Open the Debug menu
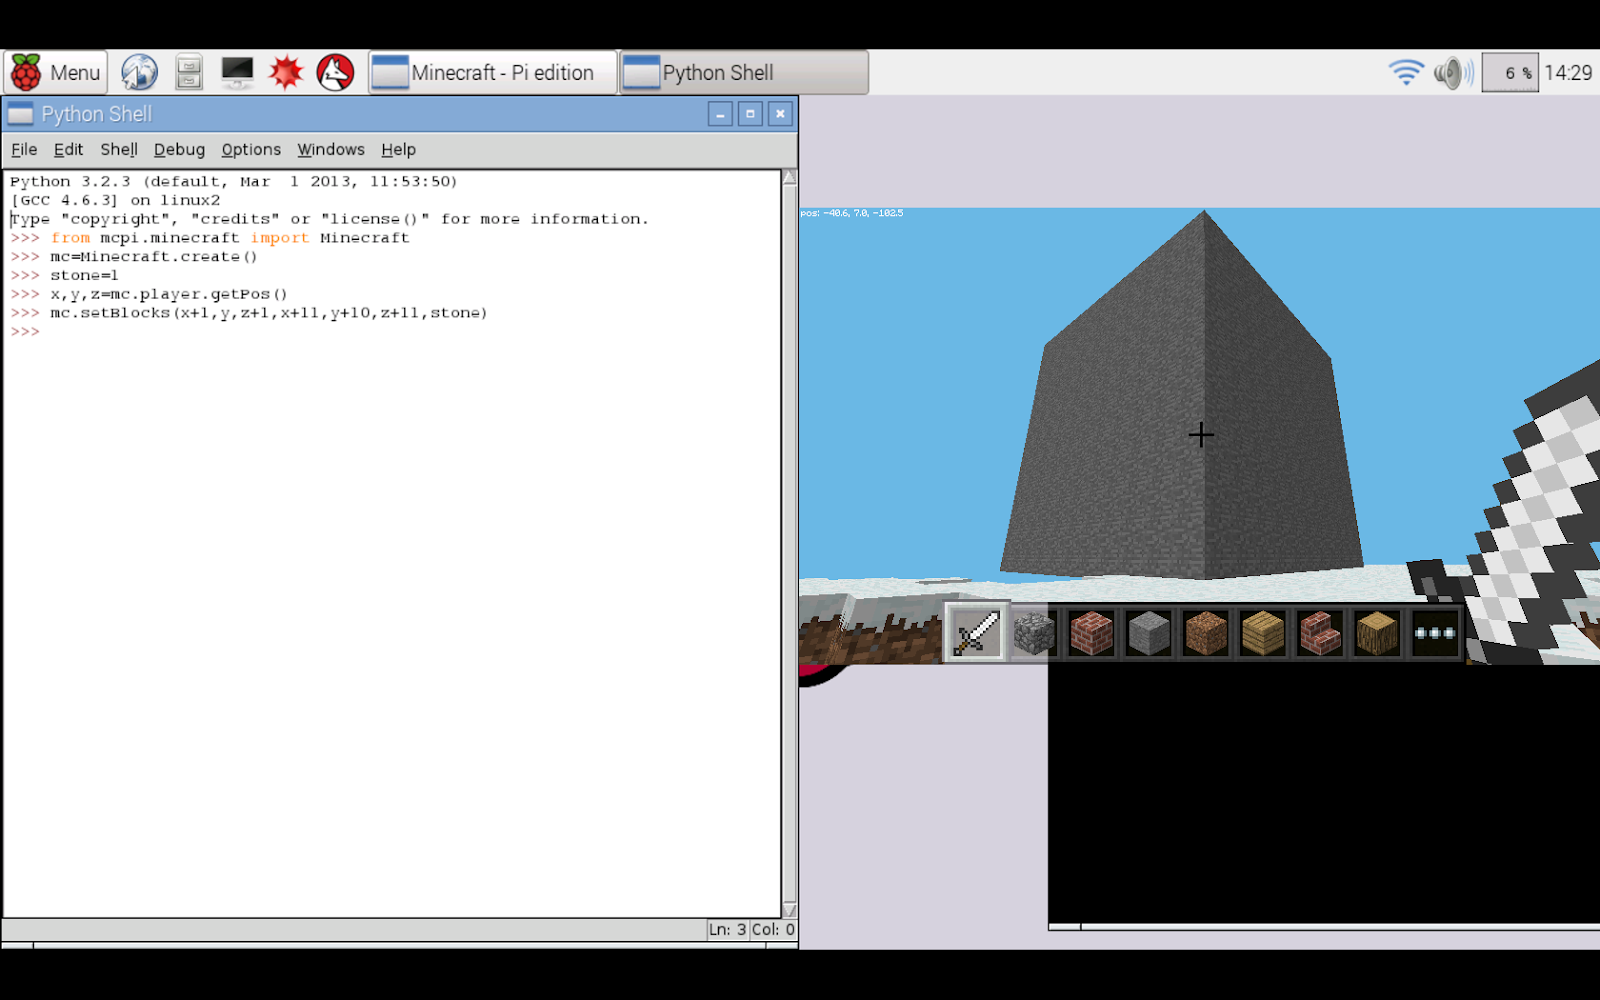Viewport: 1600px width, 1000px height. (179, 149)
